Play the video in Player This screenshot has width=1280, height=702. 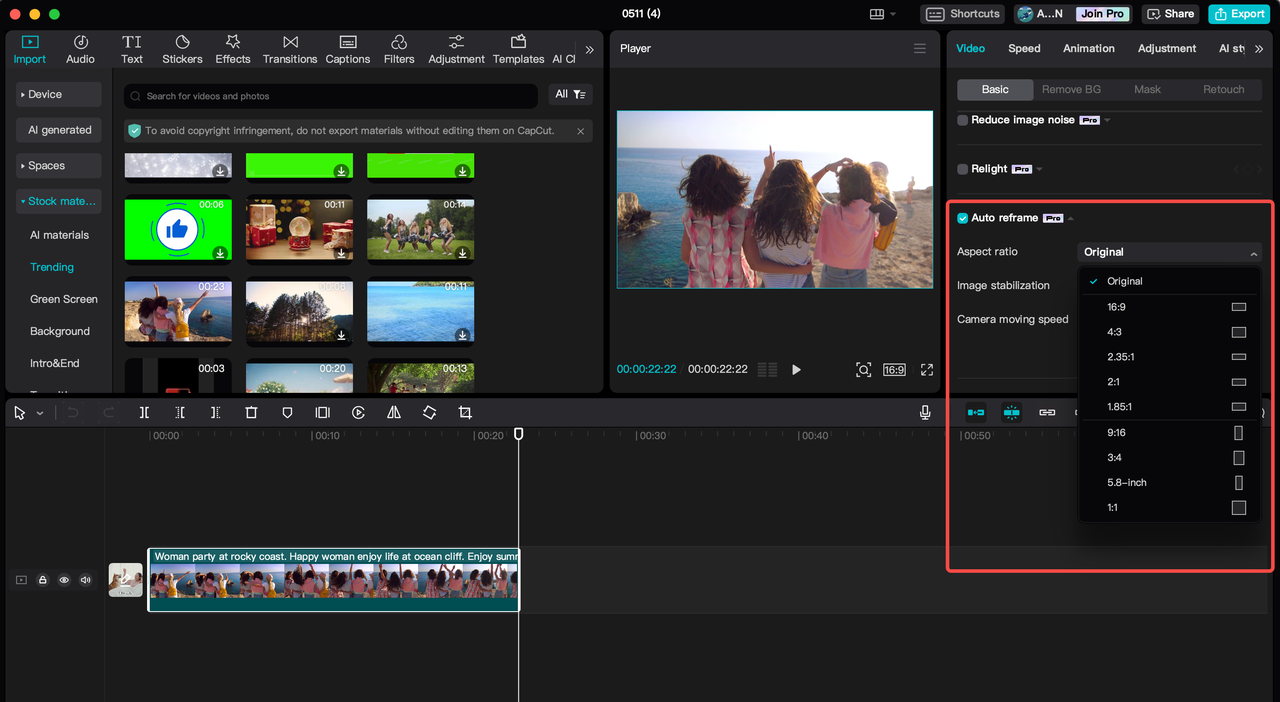click(x=796, y=370)
